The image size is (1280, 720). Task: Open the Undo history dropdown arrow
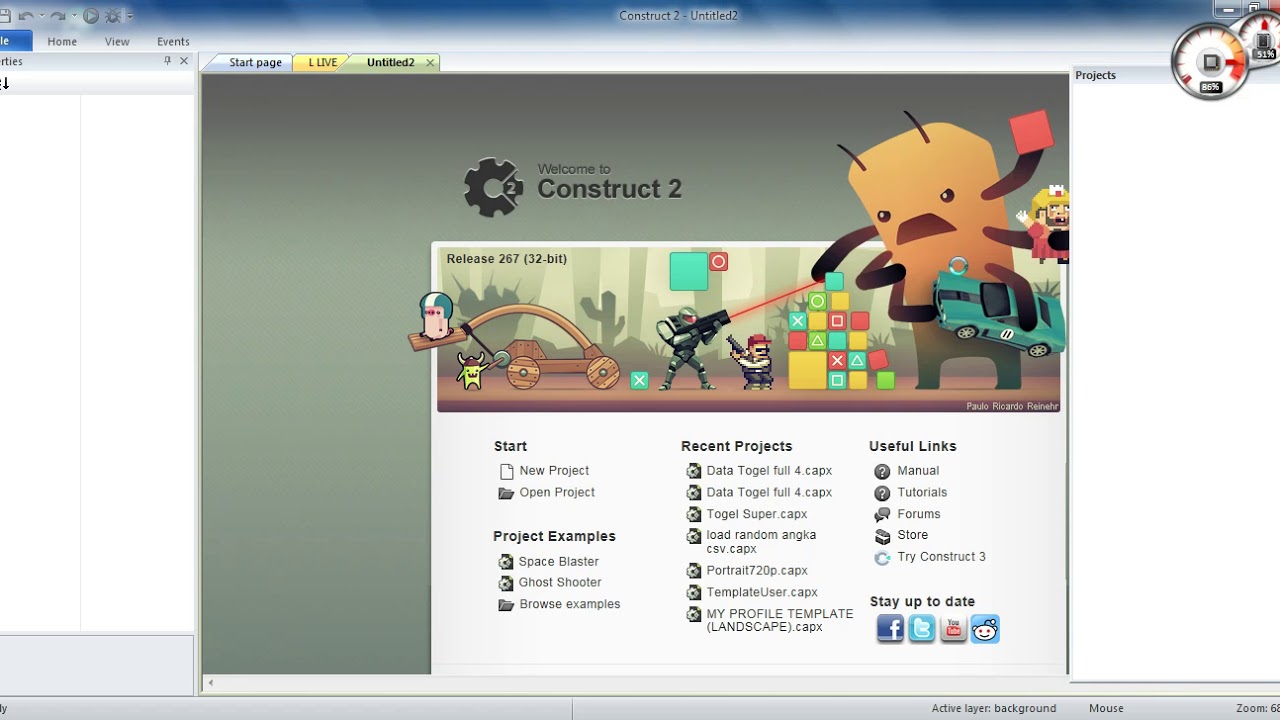41,16
